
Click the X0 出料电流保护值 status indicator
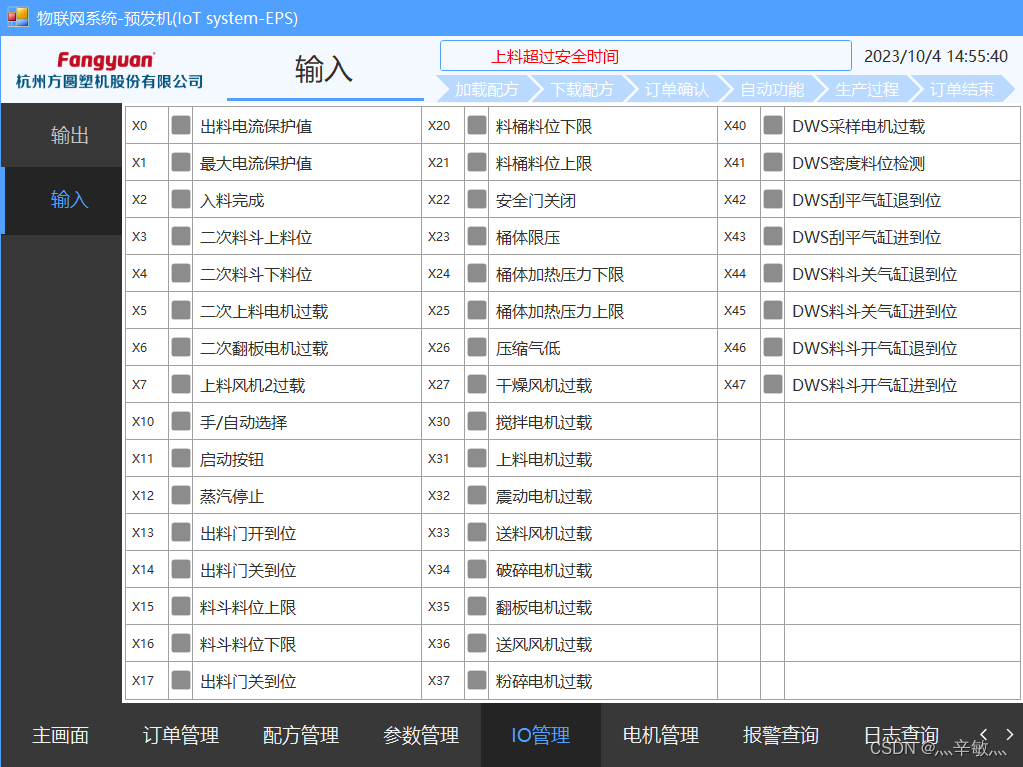181,125
